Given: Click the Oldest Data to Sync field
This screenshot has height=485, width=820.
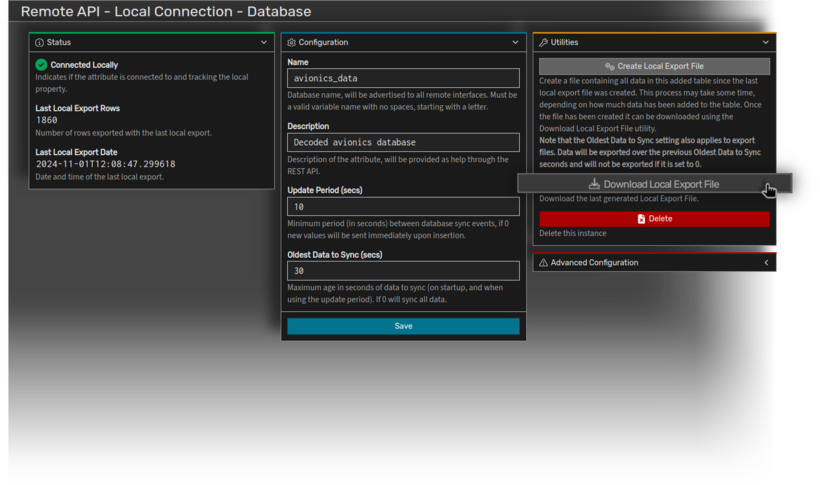Looking at the screenshot, I should 403,270.
